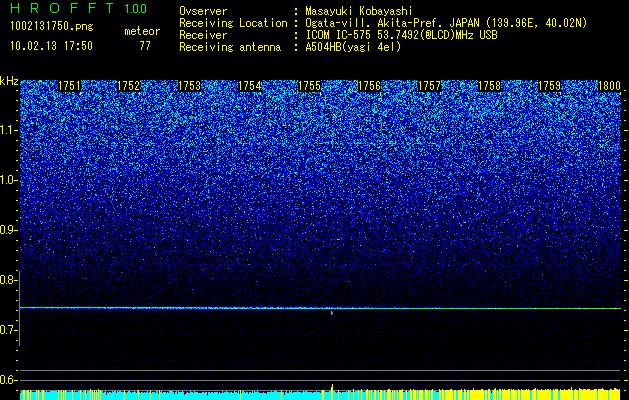Click the observer name Masayuki Kobayashi
The image size is (629, 400).
358,11
